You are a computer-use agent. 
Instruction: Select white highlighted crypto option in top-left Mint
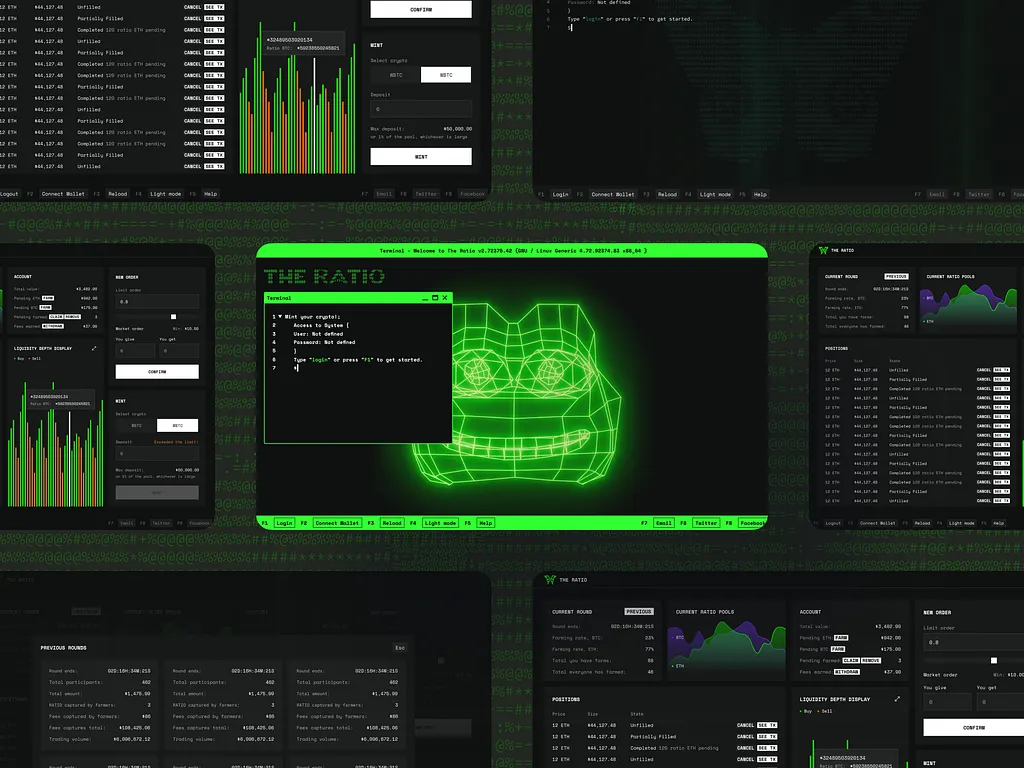pos(446,75)
